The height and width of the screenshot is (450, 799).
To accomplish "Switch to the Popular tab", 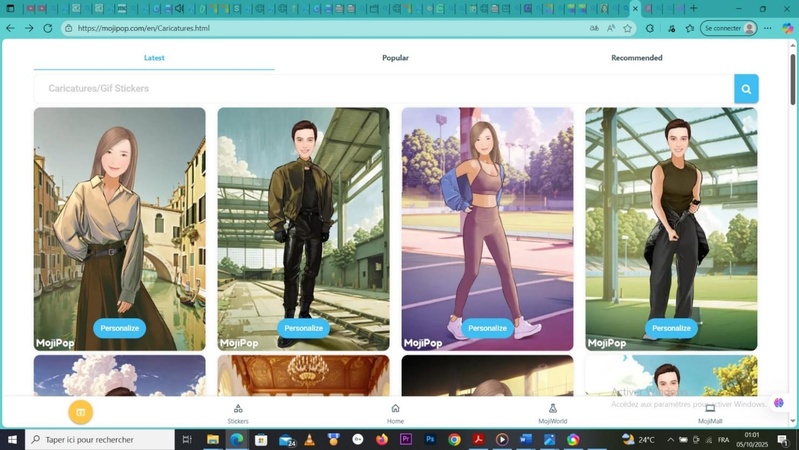I will click(x=395, y=58).
